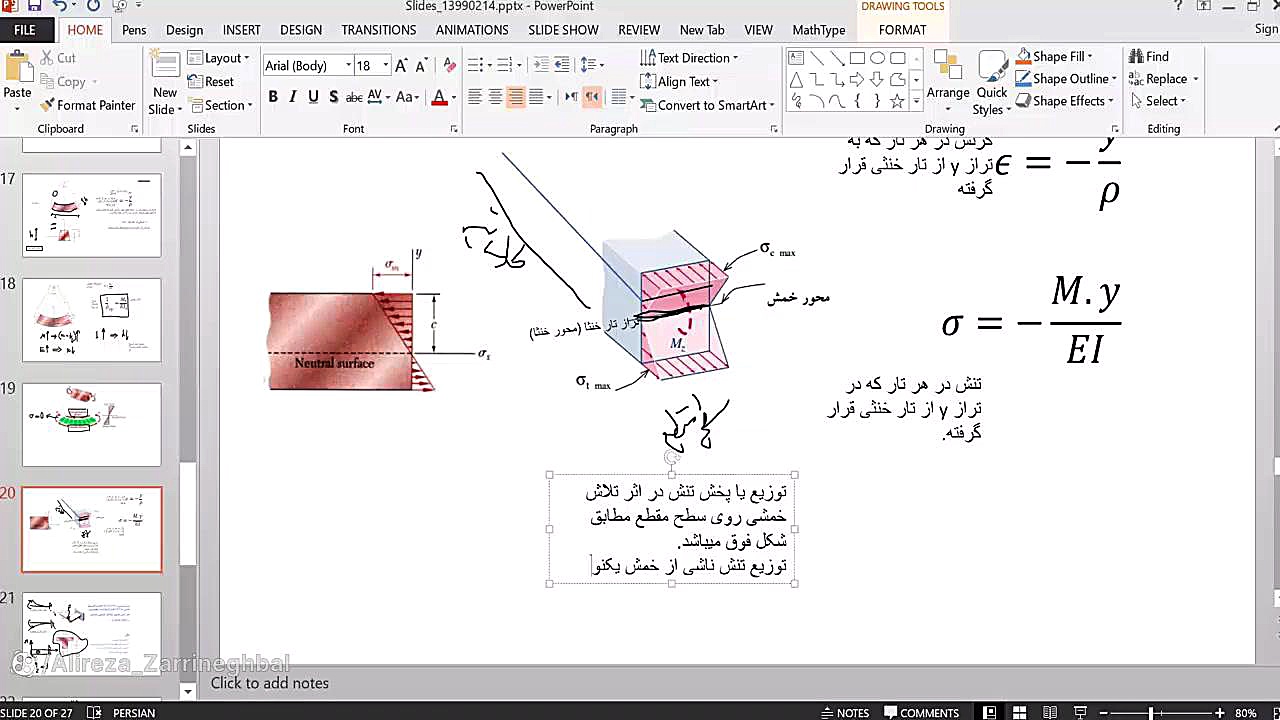1280x720 pixels.
Task: Find text in the presentation
Action: click(x=1149, y=57)
